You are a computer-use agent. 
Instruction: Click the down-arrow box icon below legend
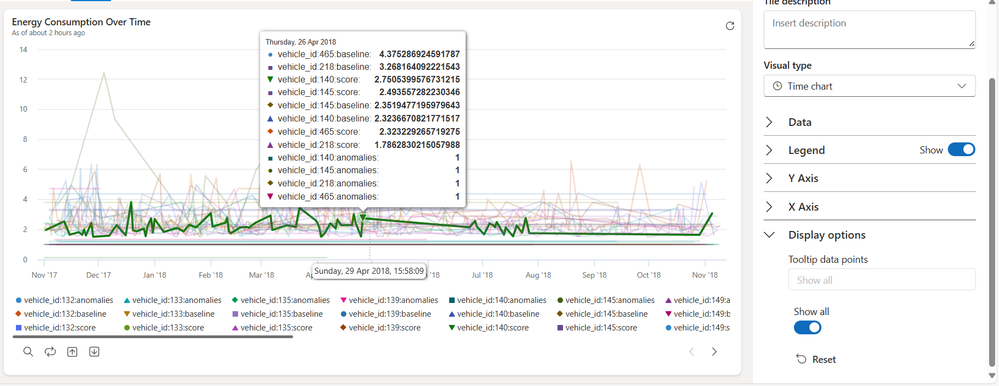click(94, 352)
